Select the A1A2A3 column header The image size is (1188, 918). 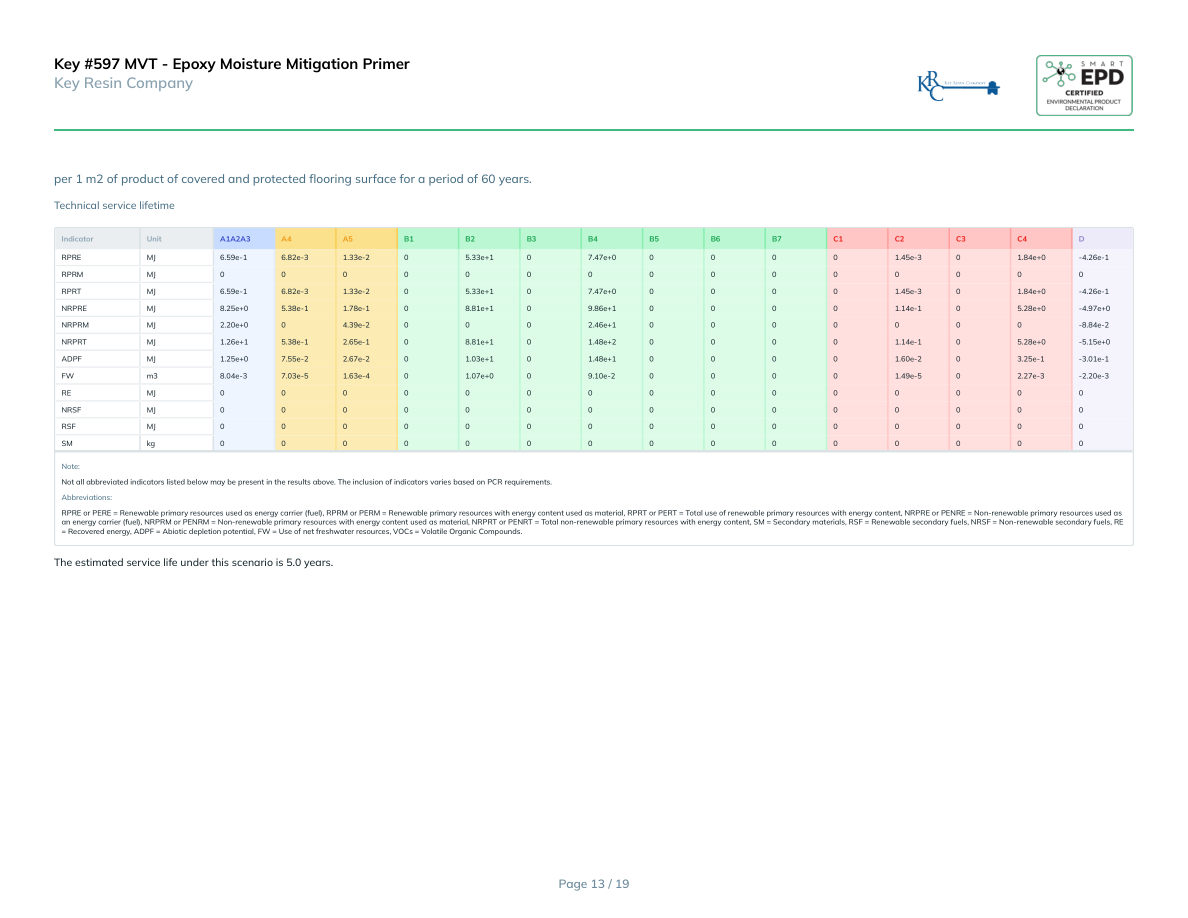click(x=234, y=239)
